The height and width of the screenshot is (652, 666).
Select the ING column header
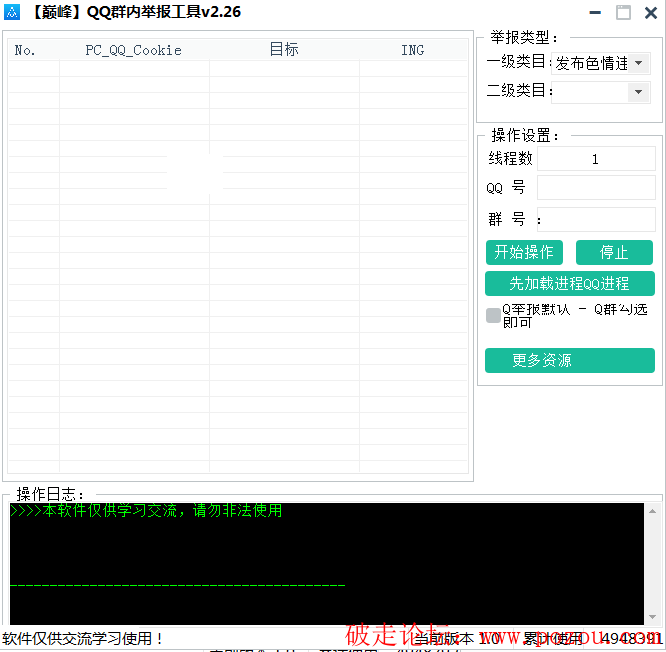click(x=413, y=50)
